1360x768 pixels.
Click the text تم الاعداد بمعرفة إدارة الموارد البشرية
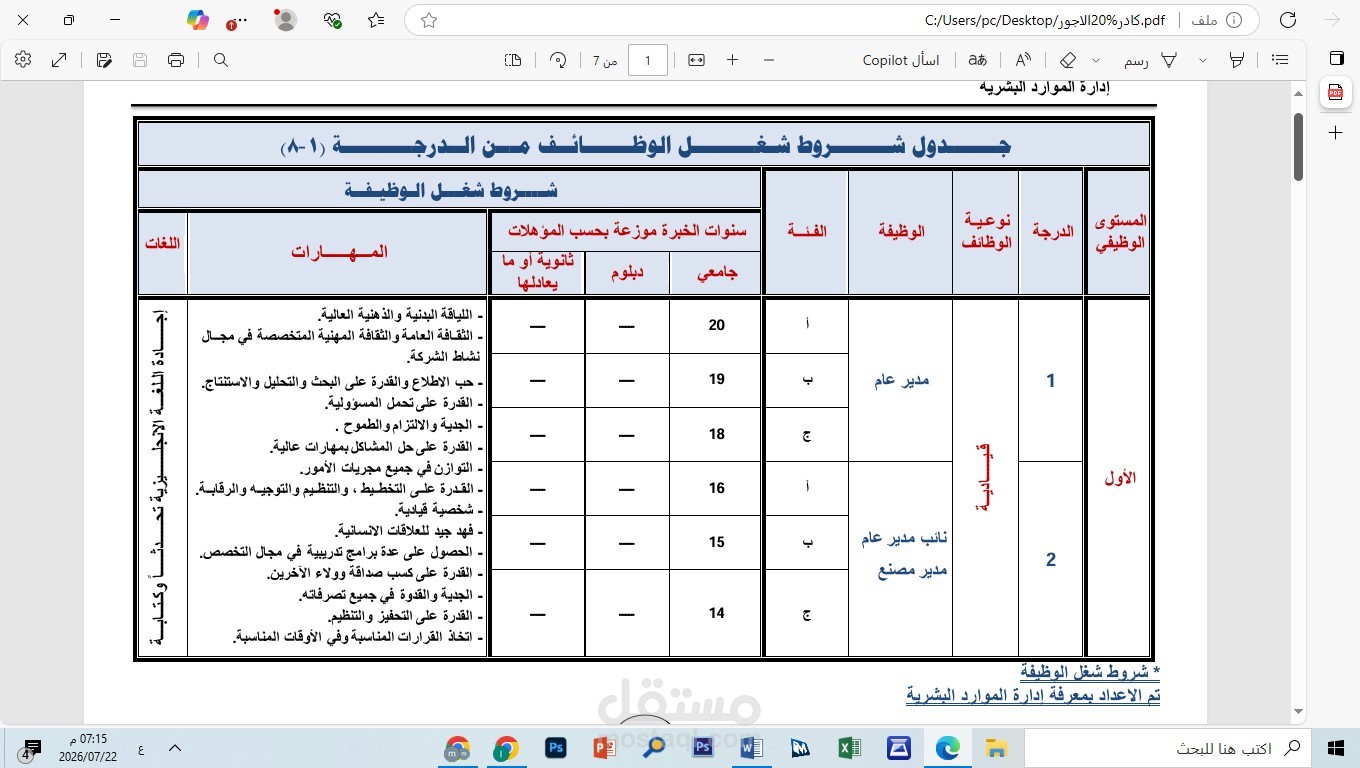pyautogui.click(x=1033, y=694)
